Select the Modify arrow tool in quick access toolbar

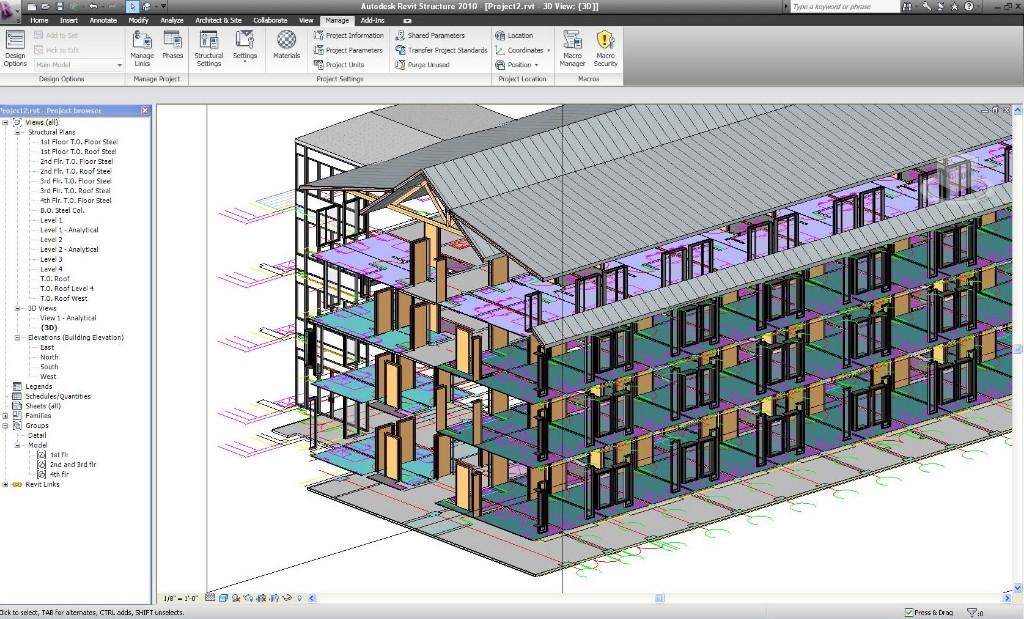point(133,7)
